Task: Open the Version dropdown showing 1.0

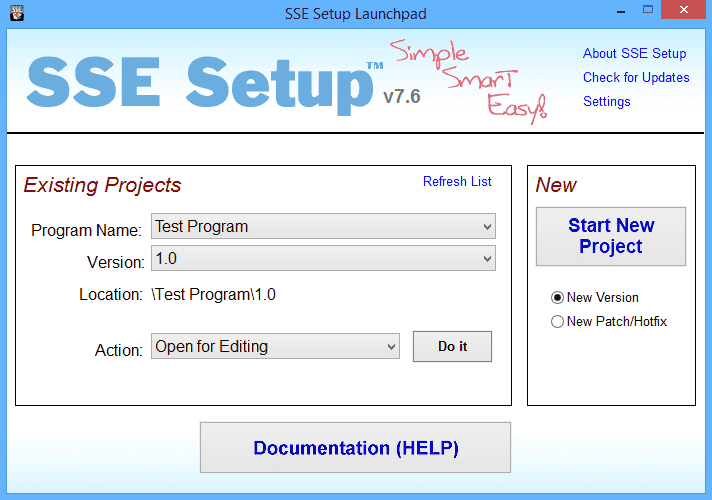Action: (x=323, y=259)
